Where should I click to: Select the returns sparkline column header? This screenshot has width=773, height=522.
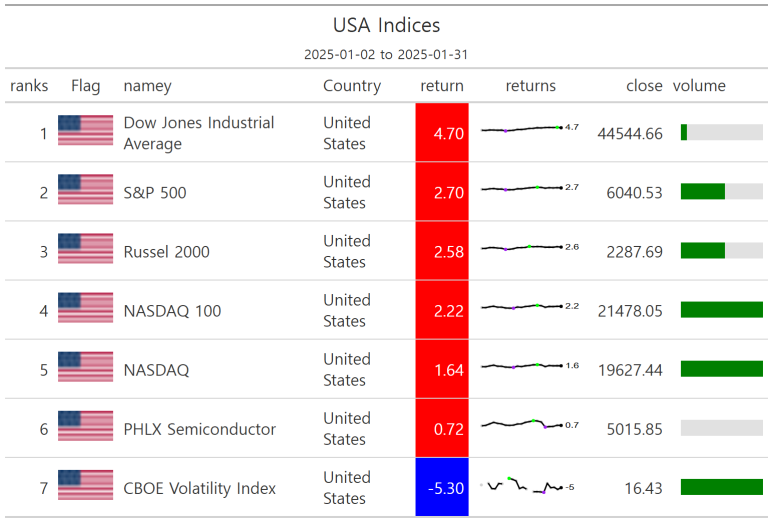(x=530, y=86)
